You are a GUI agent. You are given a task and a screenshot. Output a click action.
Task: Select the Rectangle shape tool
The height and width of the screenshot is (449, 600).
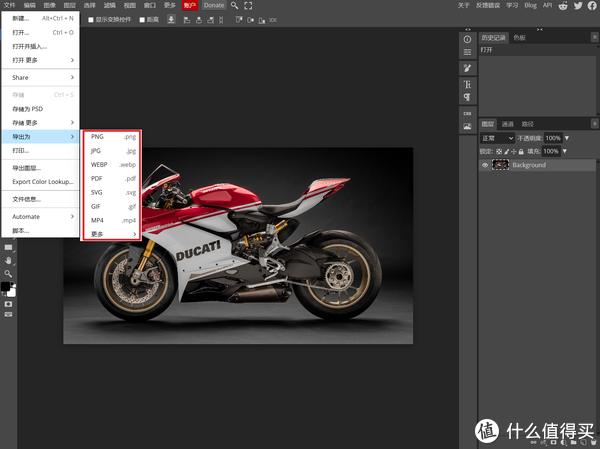[8, 248]
